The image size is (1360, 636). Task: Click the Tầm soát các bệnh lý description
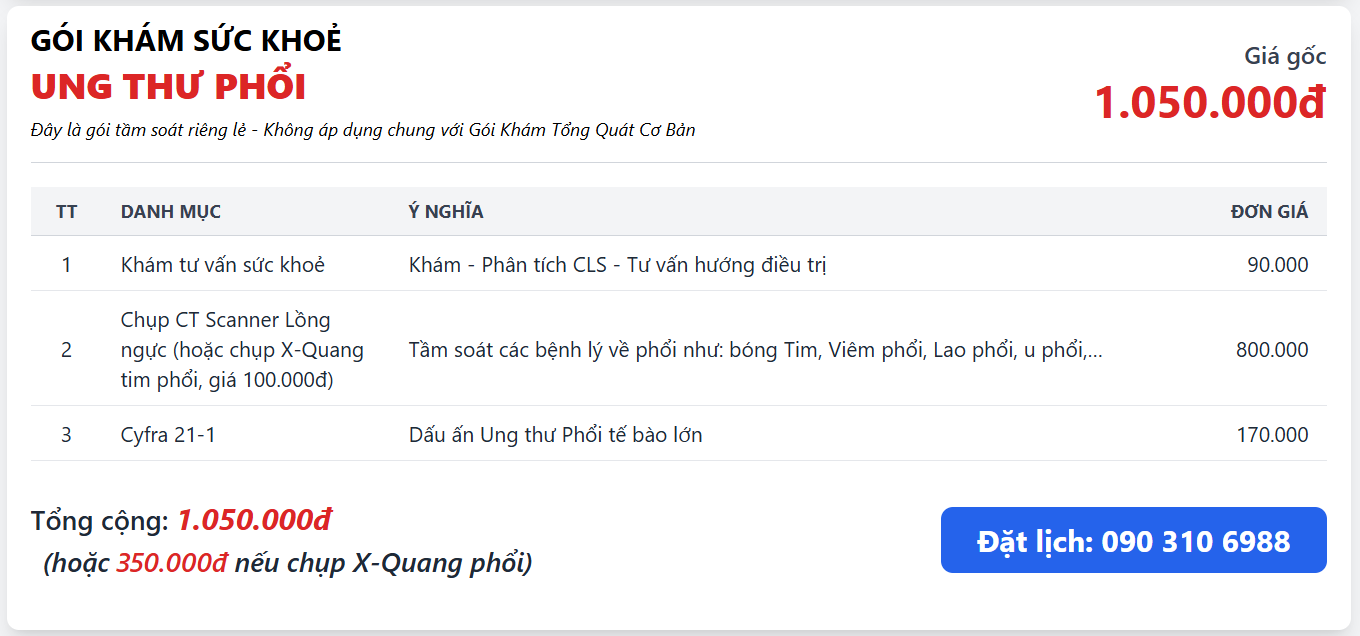click(755, 350)
